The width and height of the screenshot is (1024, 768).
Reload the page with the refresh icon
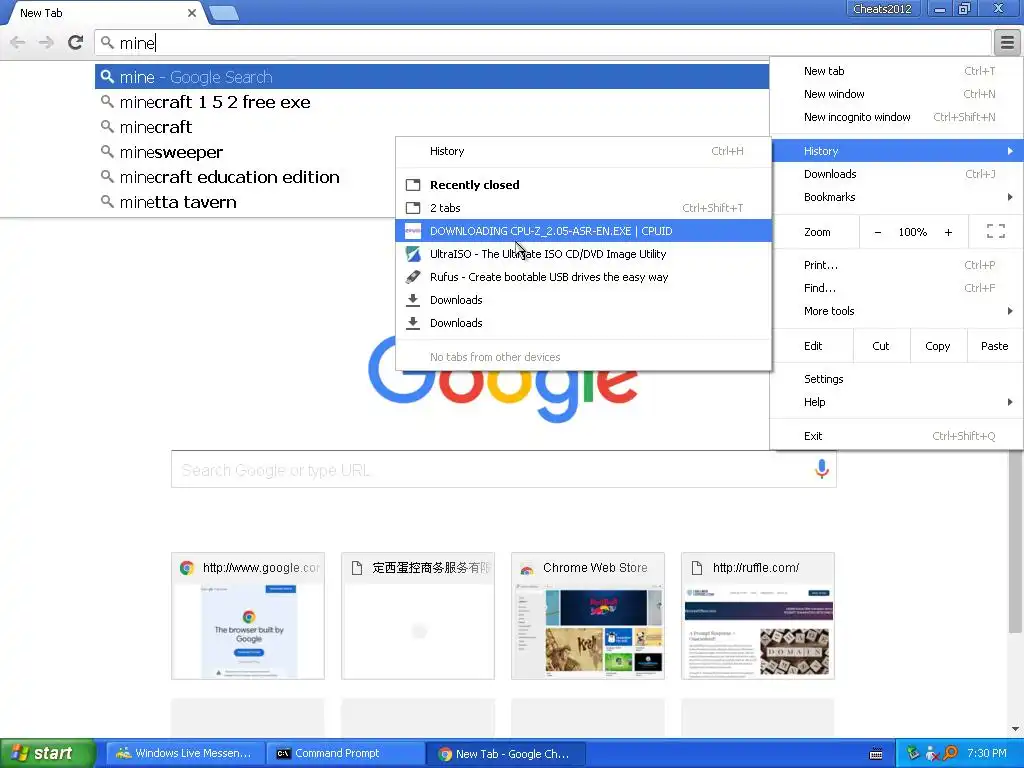(x=76, y=42)
